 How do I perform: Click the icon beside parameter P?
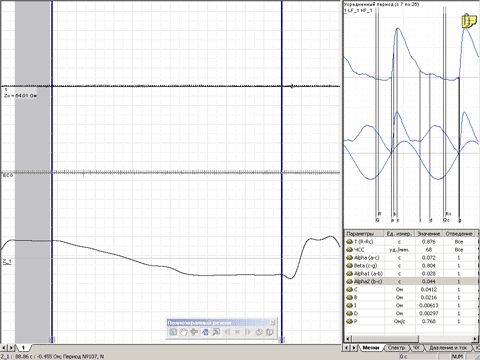click(349, 321)
